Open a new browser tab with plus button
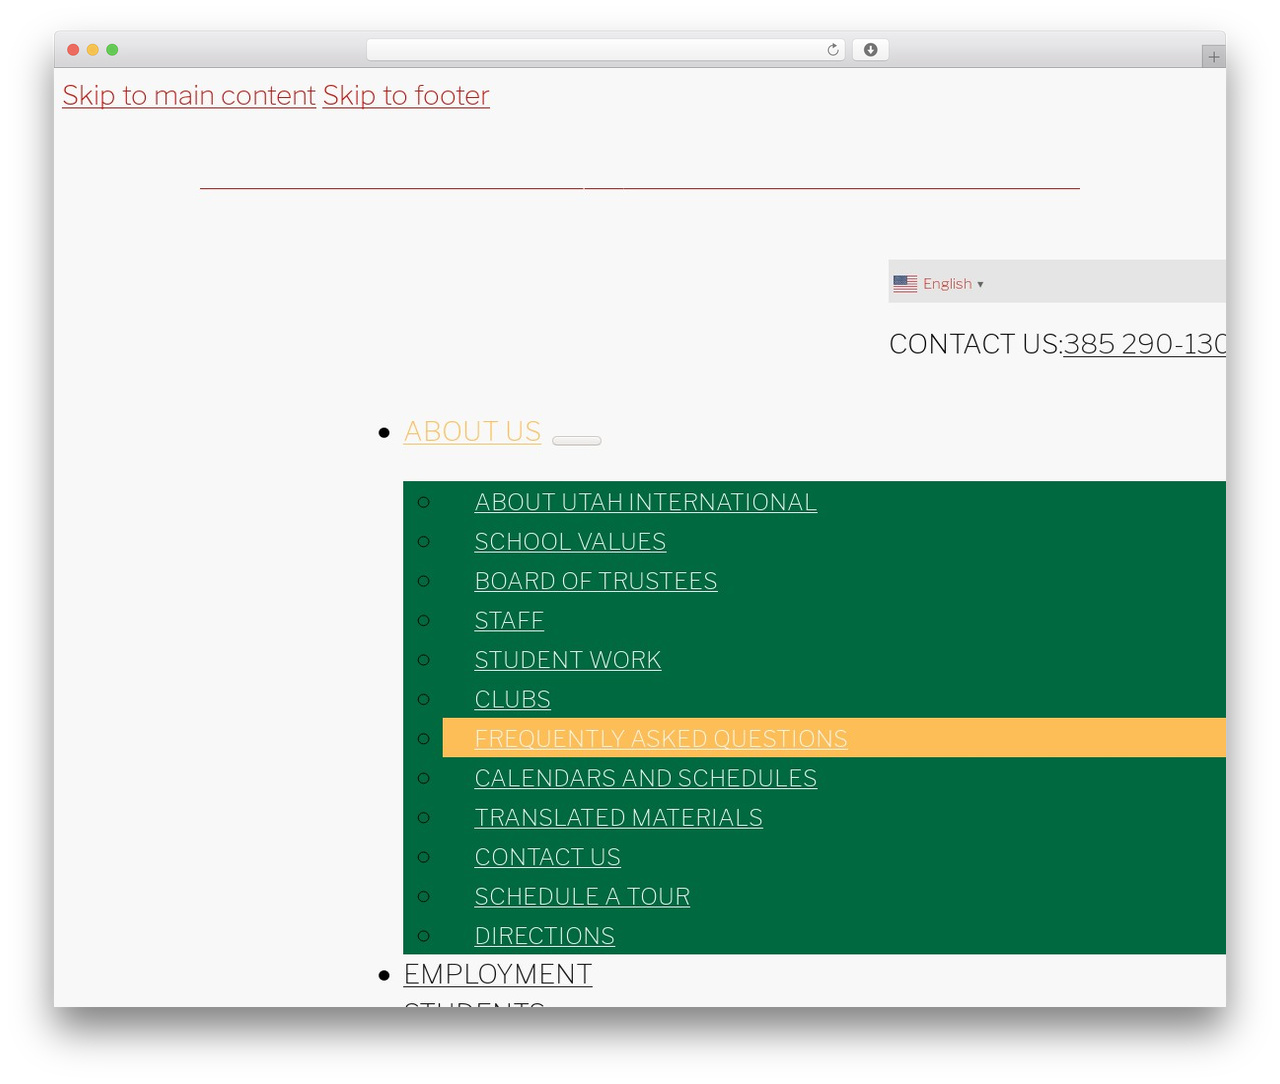Image resolution: width=1280 pixels, height=1084 pixels. pyautogui.click(x=1213, y=57)
